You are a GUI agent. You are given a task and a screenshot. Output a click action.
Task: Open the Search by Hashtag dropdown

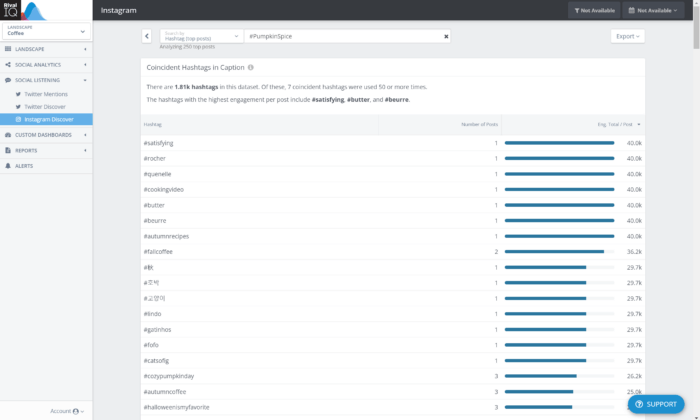(200, 36)
